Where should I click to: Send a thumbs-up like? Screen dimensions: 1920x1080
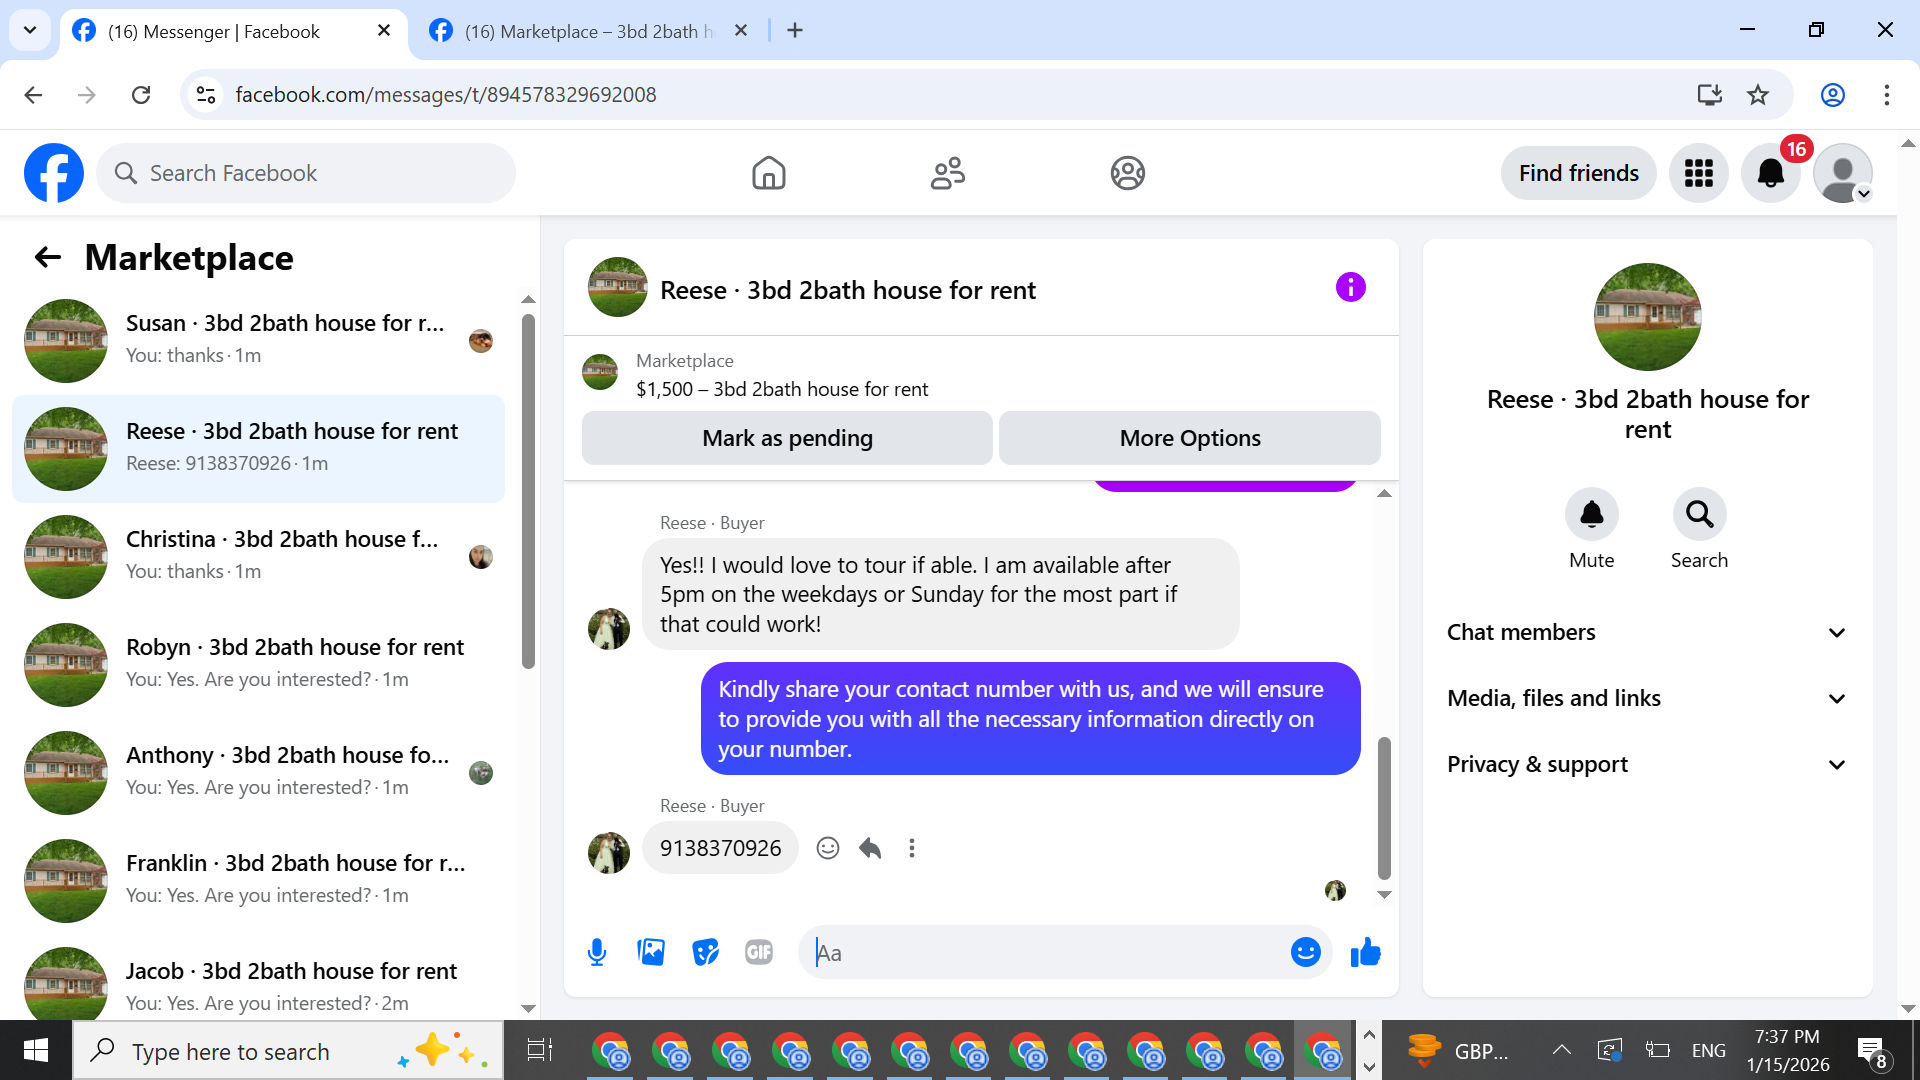(1365, 952)
